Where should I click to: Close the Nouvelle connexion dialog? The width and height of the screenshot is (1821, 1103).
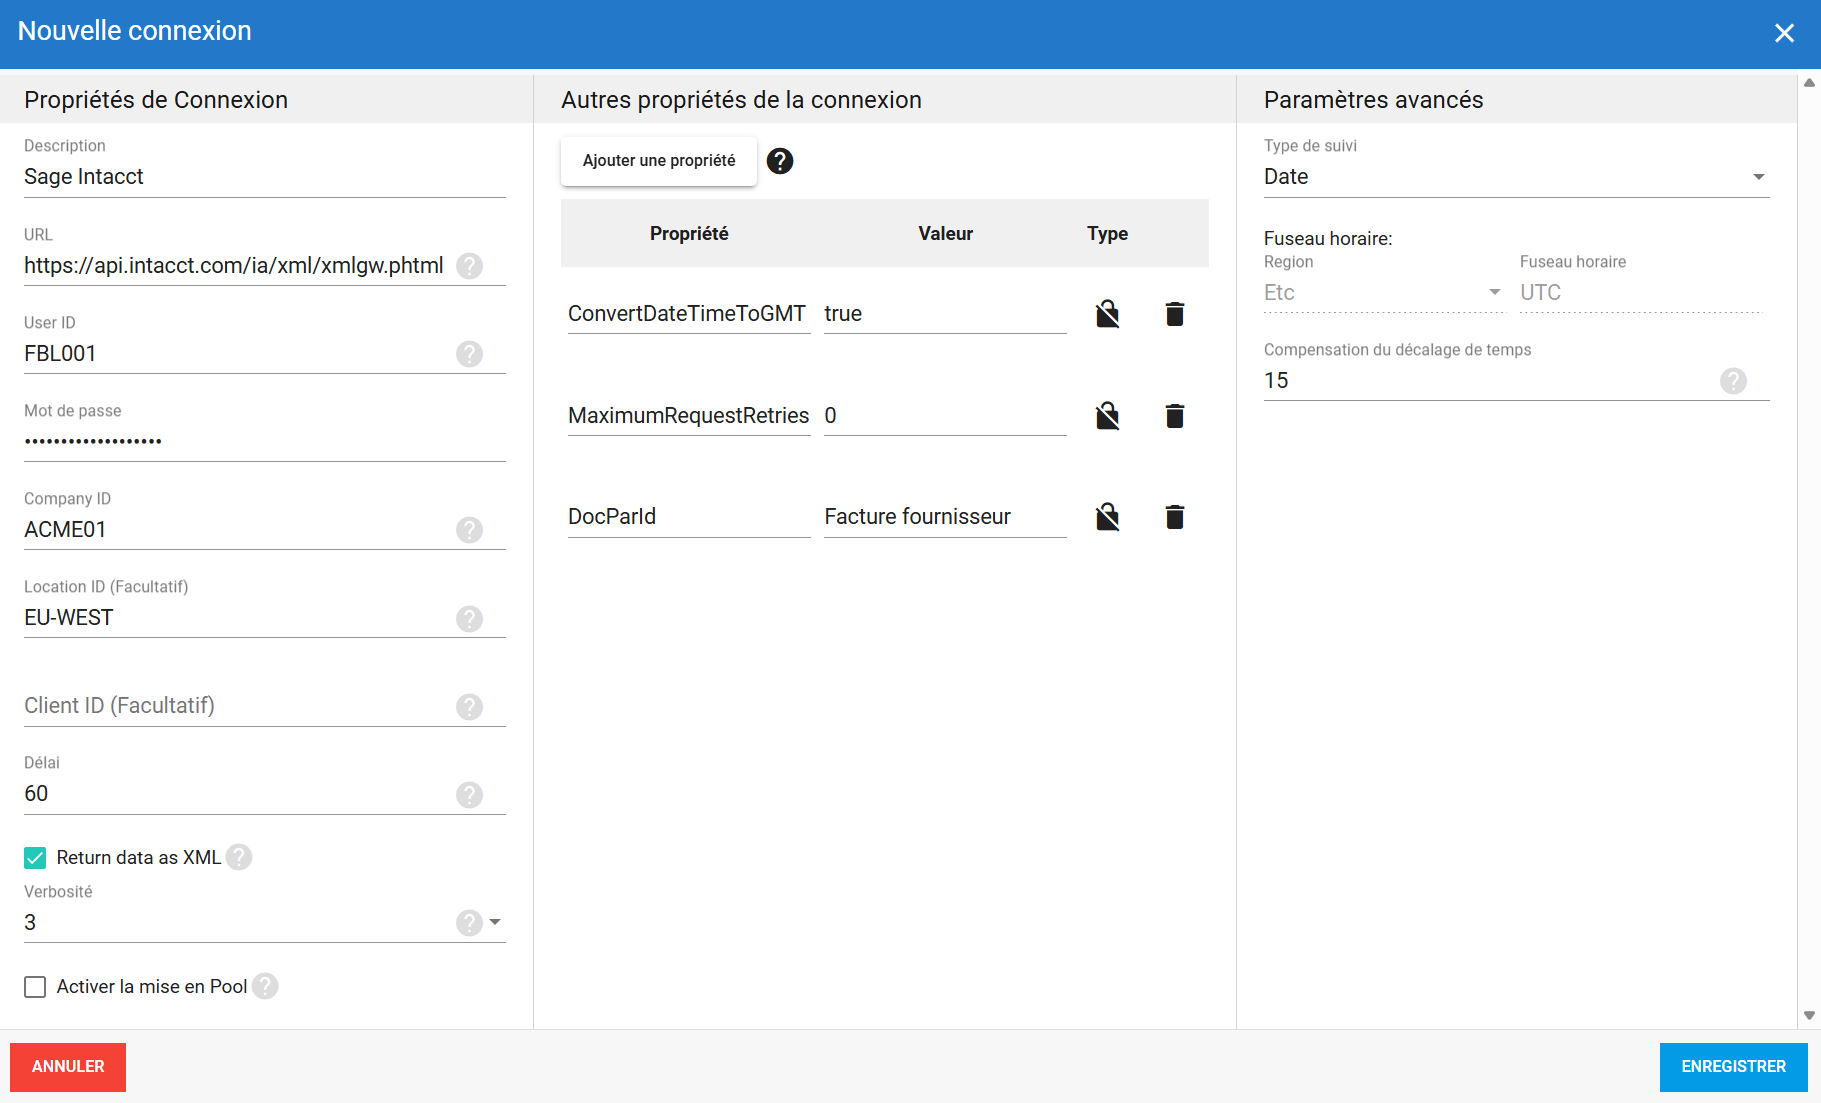point(1784,33)
